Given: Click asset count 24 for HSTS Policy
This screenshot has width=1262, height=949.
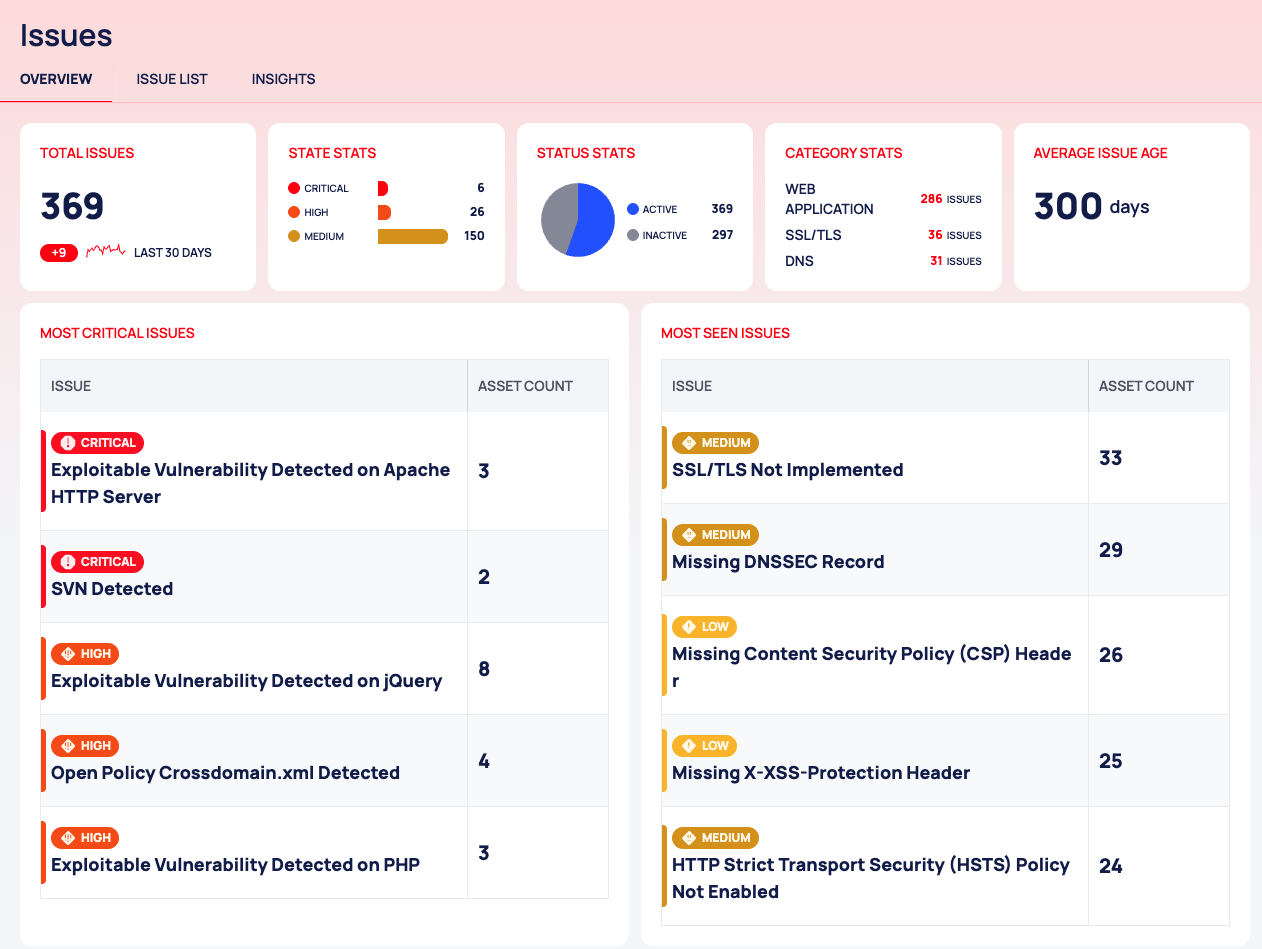Looking at the screenshot, I should (x=1110, y=866).
